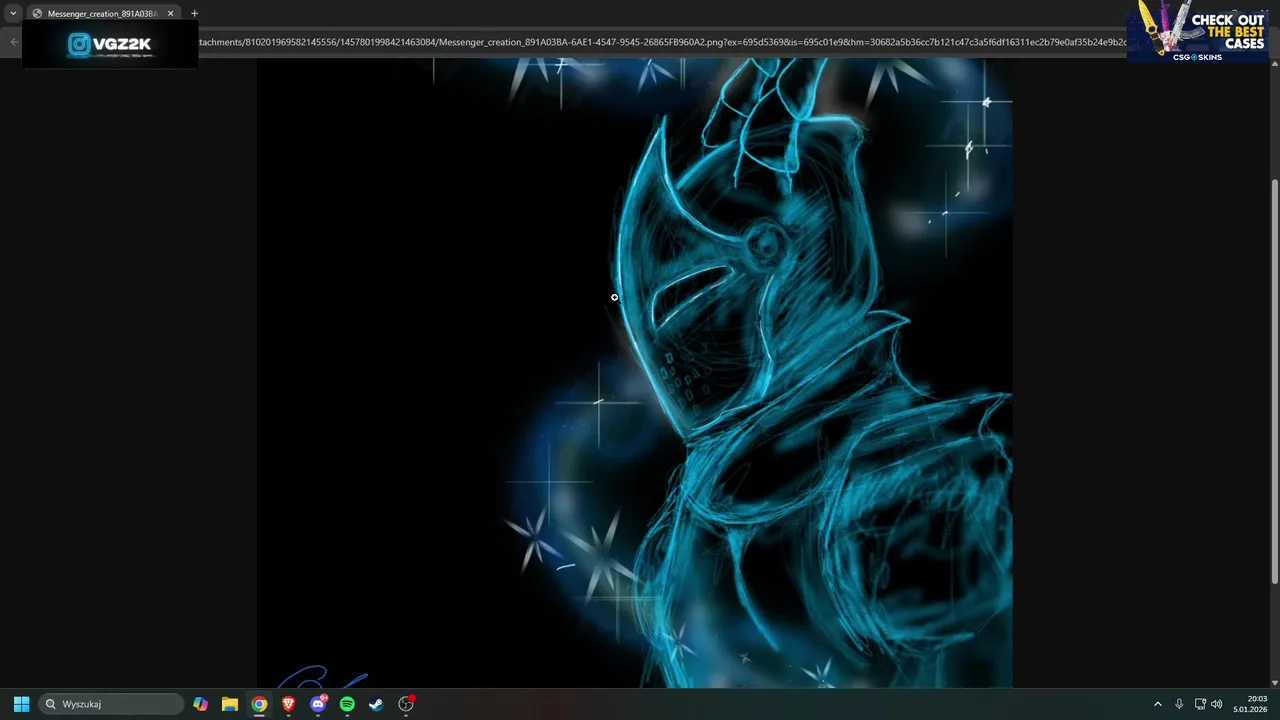Select the Messenger_creation browser tab
Viewport: 1280px width, 720px height.
[101, 13]
